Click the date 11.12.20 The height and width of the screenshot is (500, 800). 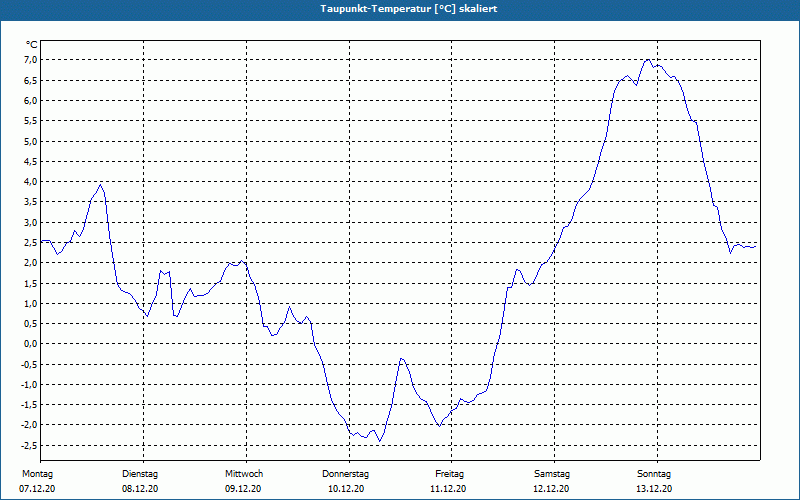[x=448, y=489]
